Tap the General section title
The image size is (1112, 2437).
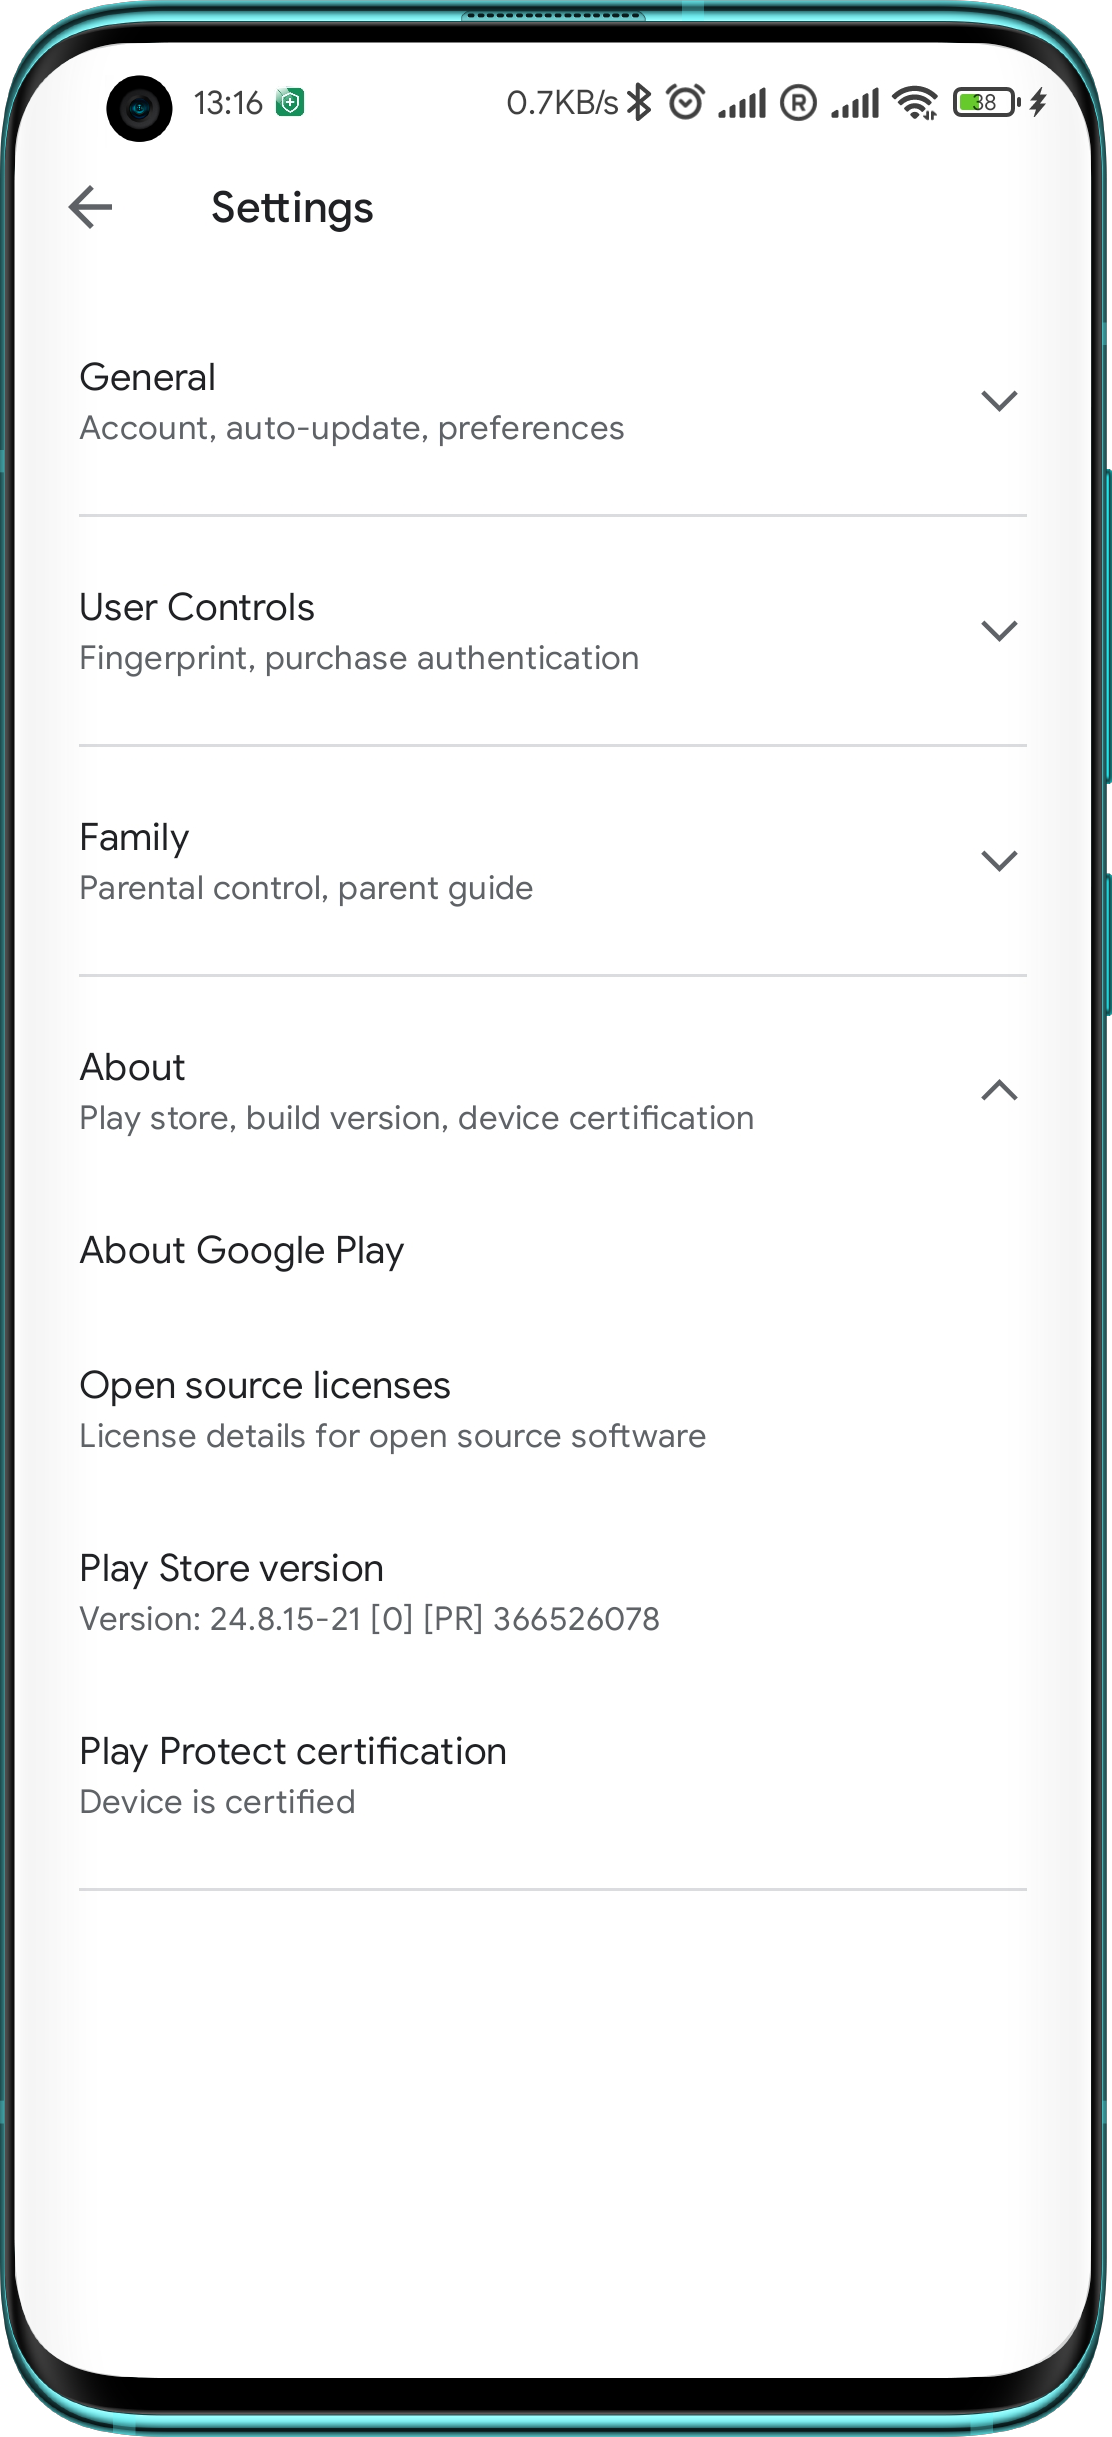tap(147, 378)
